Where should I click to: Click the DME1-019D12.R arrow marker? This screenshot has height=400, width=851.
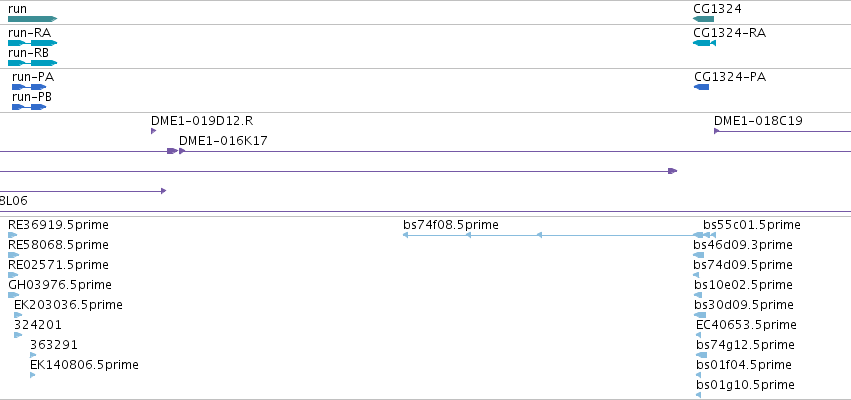coord(154,131)
